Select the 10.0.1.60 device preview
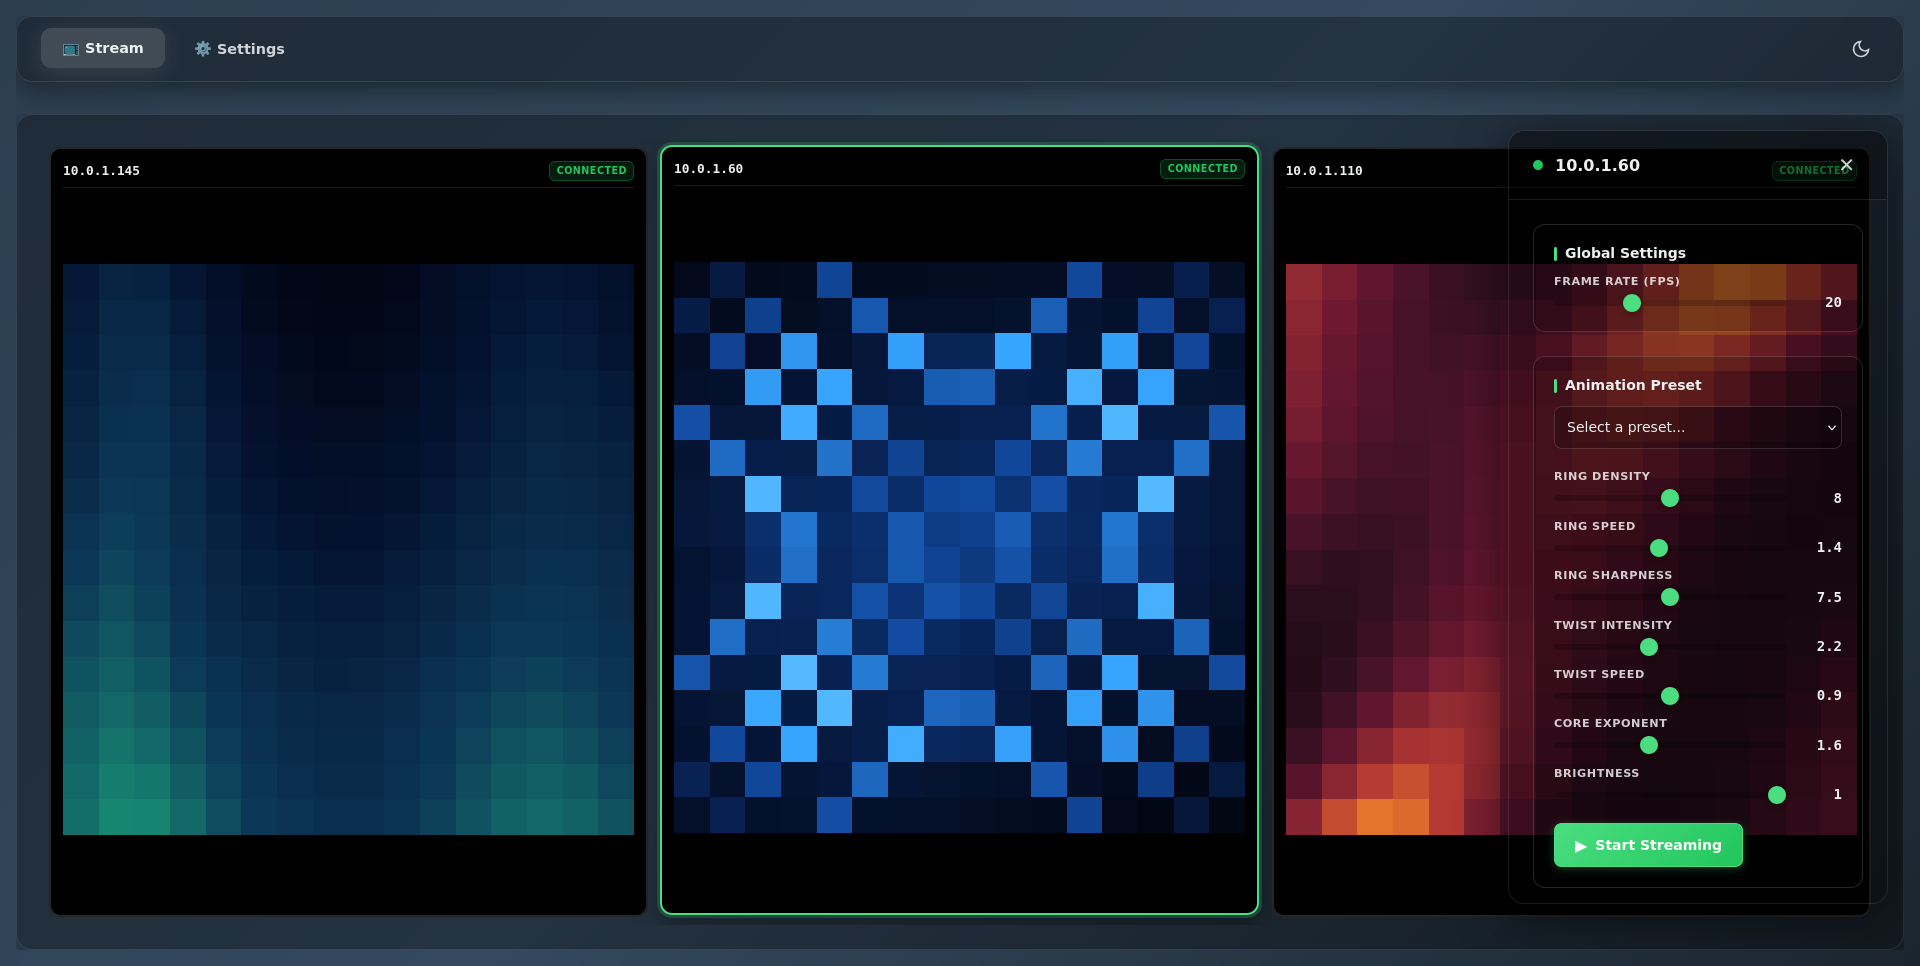This screenshot has width=1920, height=966. pyautogui.click(x=959, y=548)
